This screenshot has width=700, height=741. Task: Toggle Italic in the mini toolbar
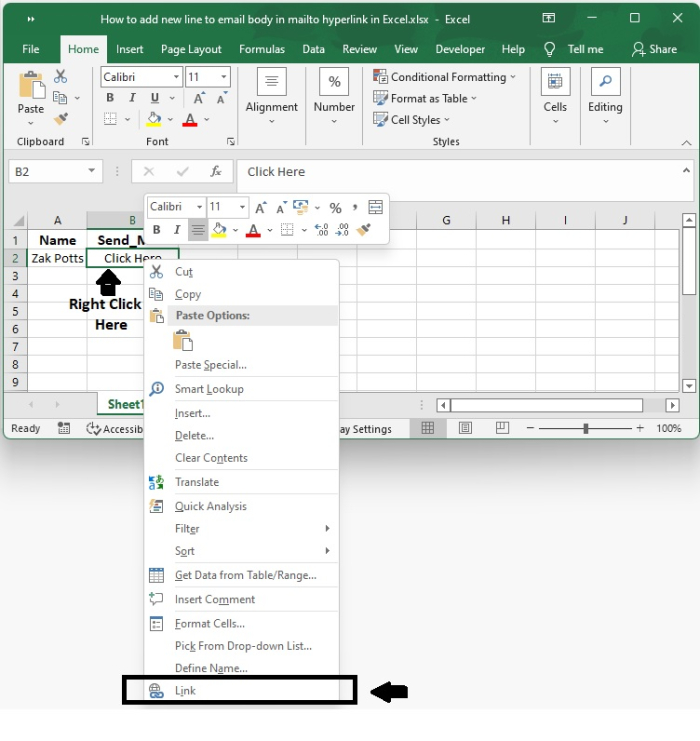coord(177,230)
